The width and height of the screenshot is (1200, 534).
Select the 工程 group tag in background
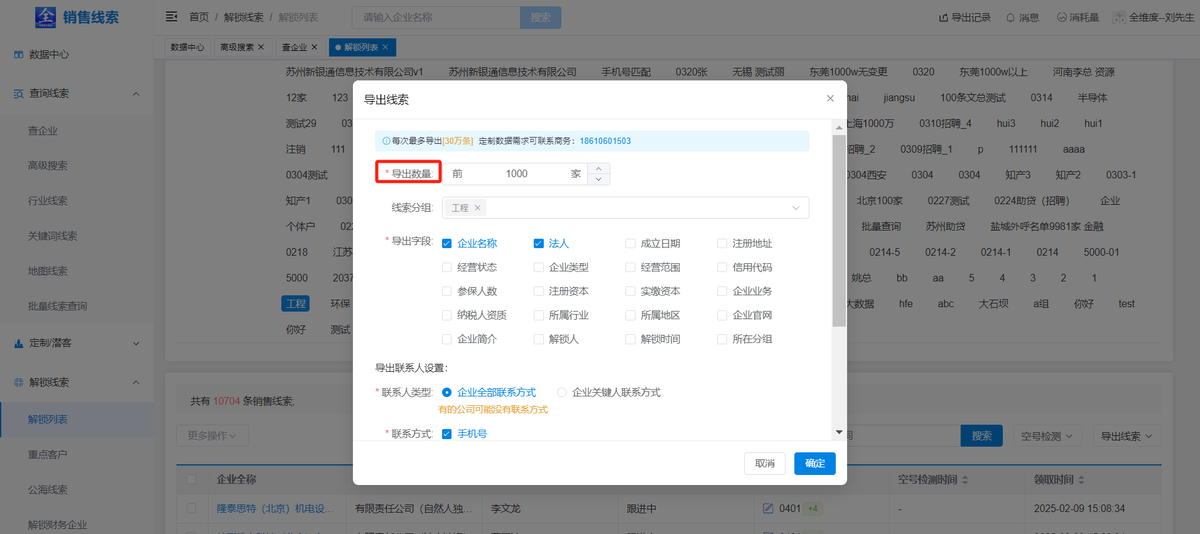[x=295, y=302]
